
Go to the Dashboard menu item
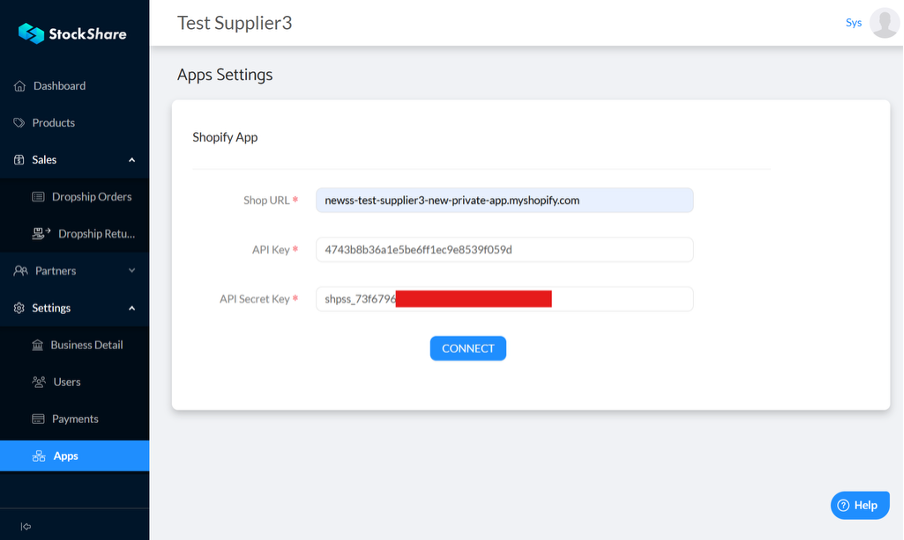click(x=59, y=86)
